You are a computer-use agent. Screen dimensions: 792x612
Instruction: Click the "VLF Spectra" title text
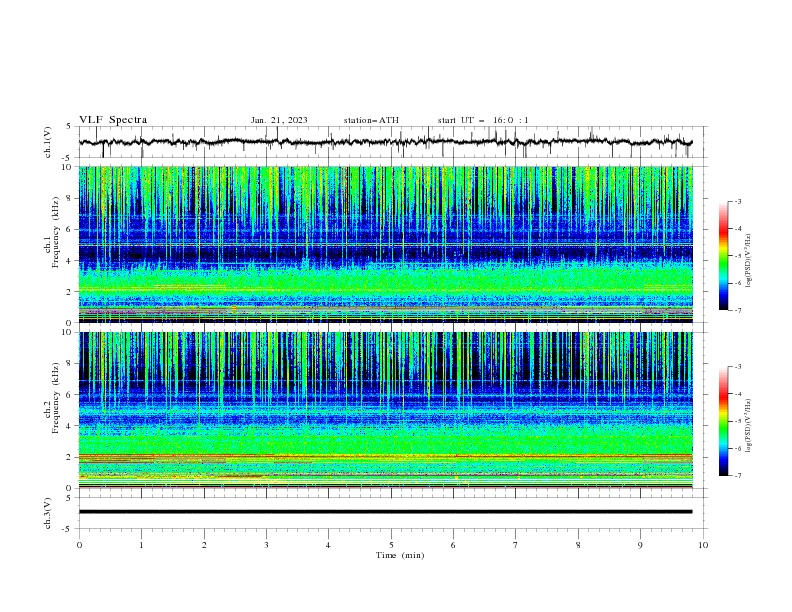coord(113,120)
